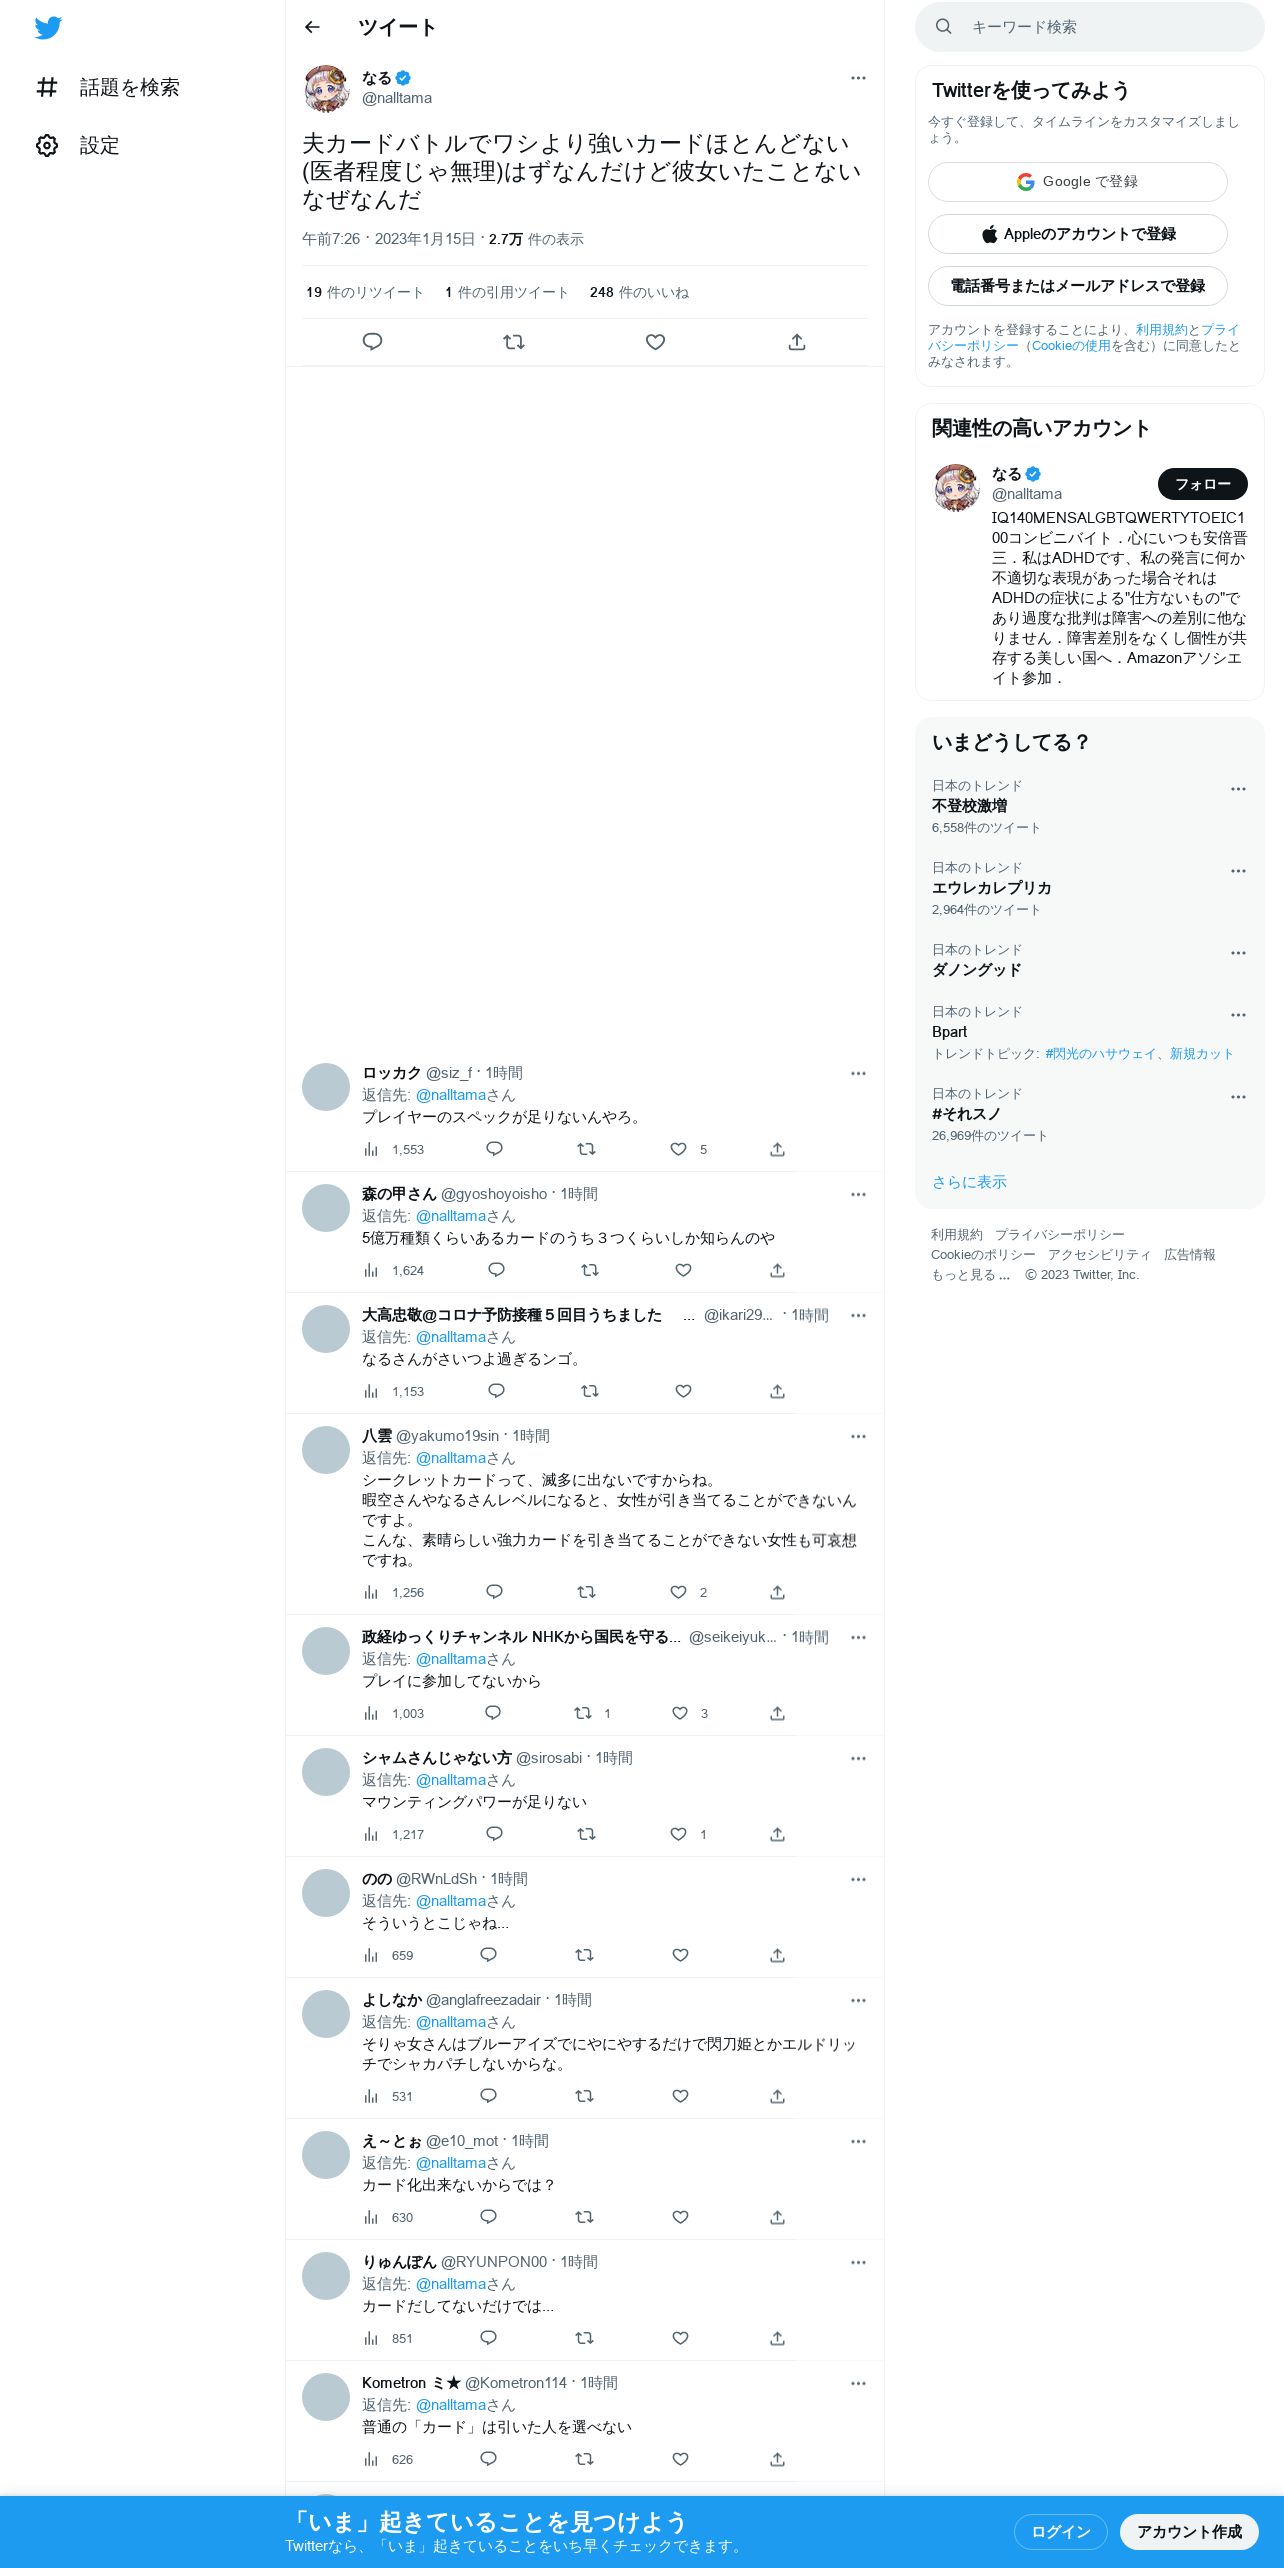Expand trends with さらに表示
Image resolution: width=1284 pixels, height=2568 pixels.
[x=969, y=1182]
